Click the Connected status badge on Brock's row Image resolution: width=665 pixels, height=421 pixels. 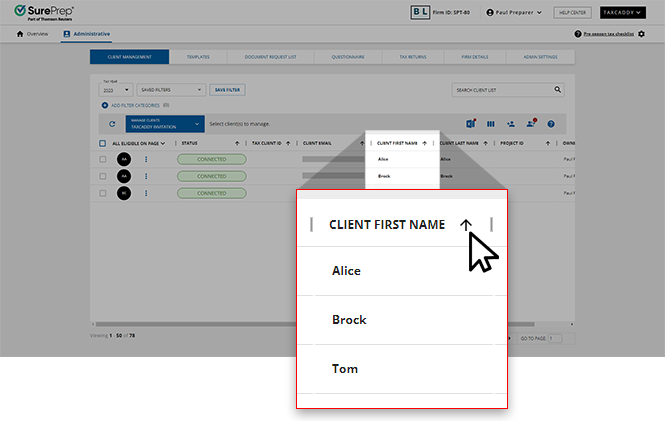point(212,176)
